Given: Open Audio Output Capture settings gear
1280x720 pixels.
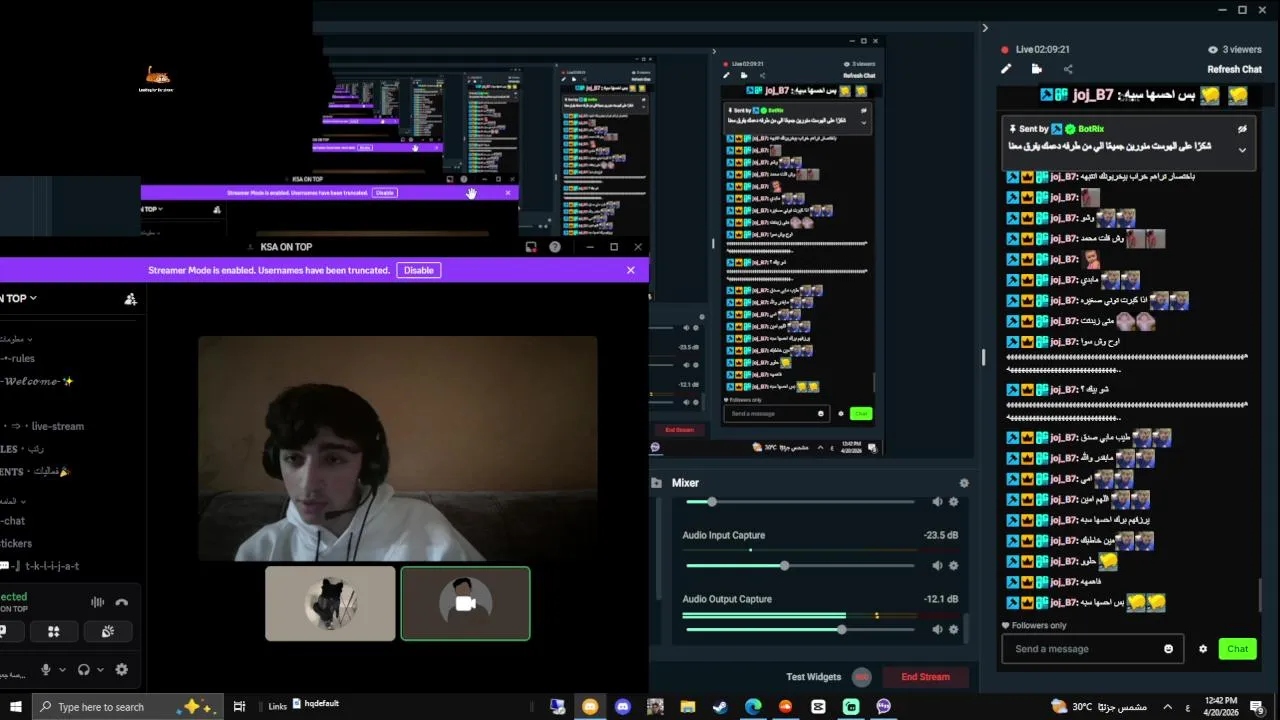Looking at the screenshot, I should (953, 629).
